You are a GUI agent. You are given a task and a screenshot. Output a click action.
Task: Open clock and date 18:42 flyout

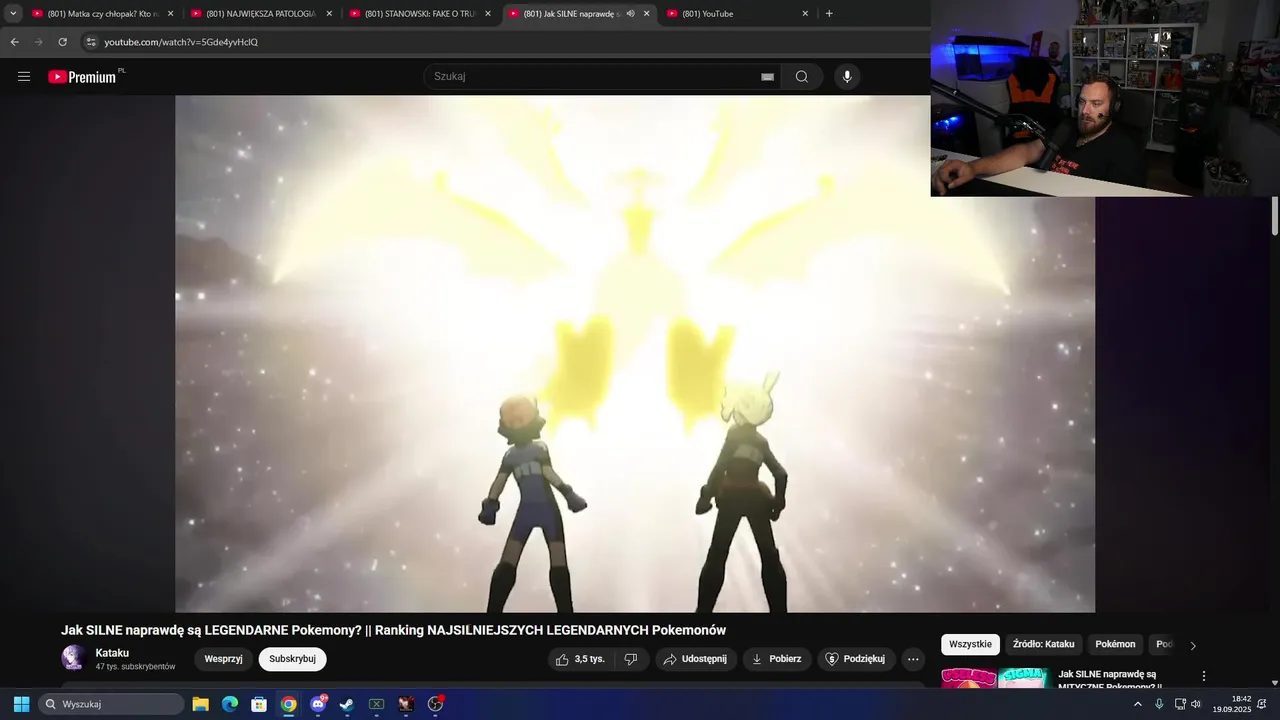pos(1232,704)
